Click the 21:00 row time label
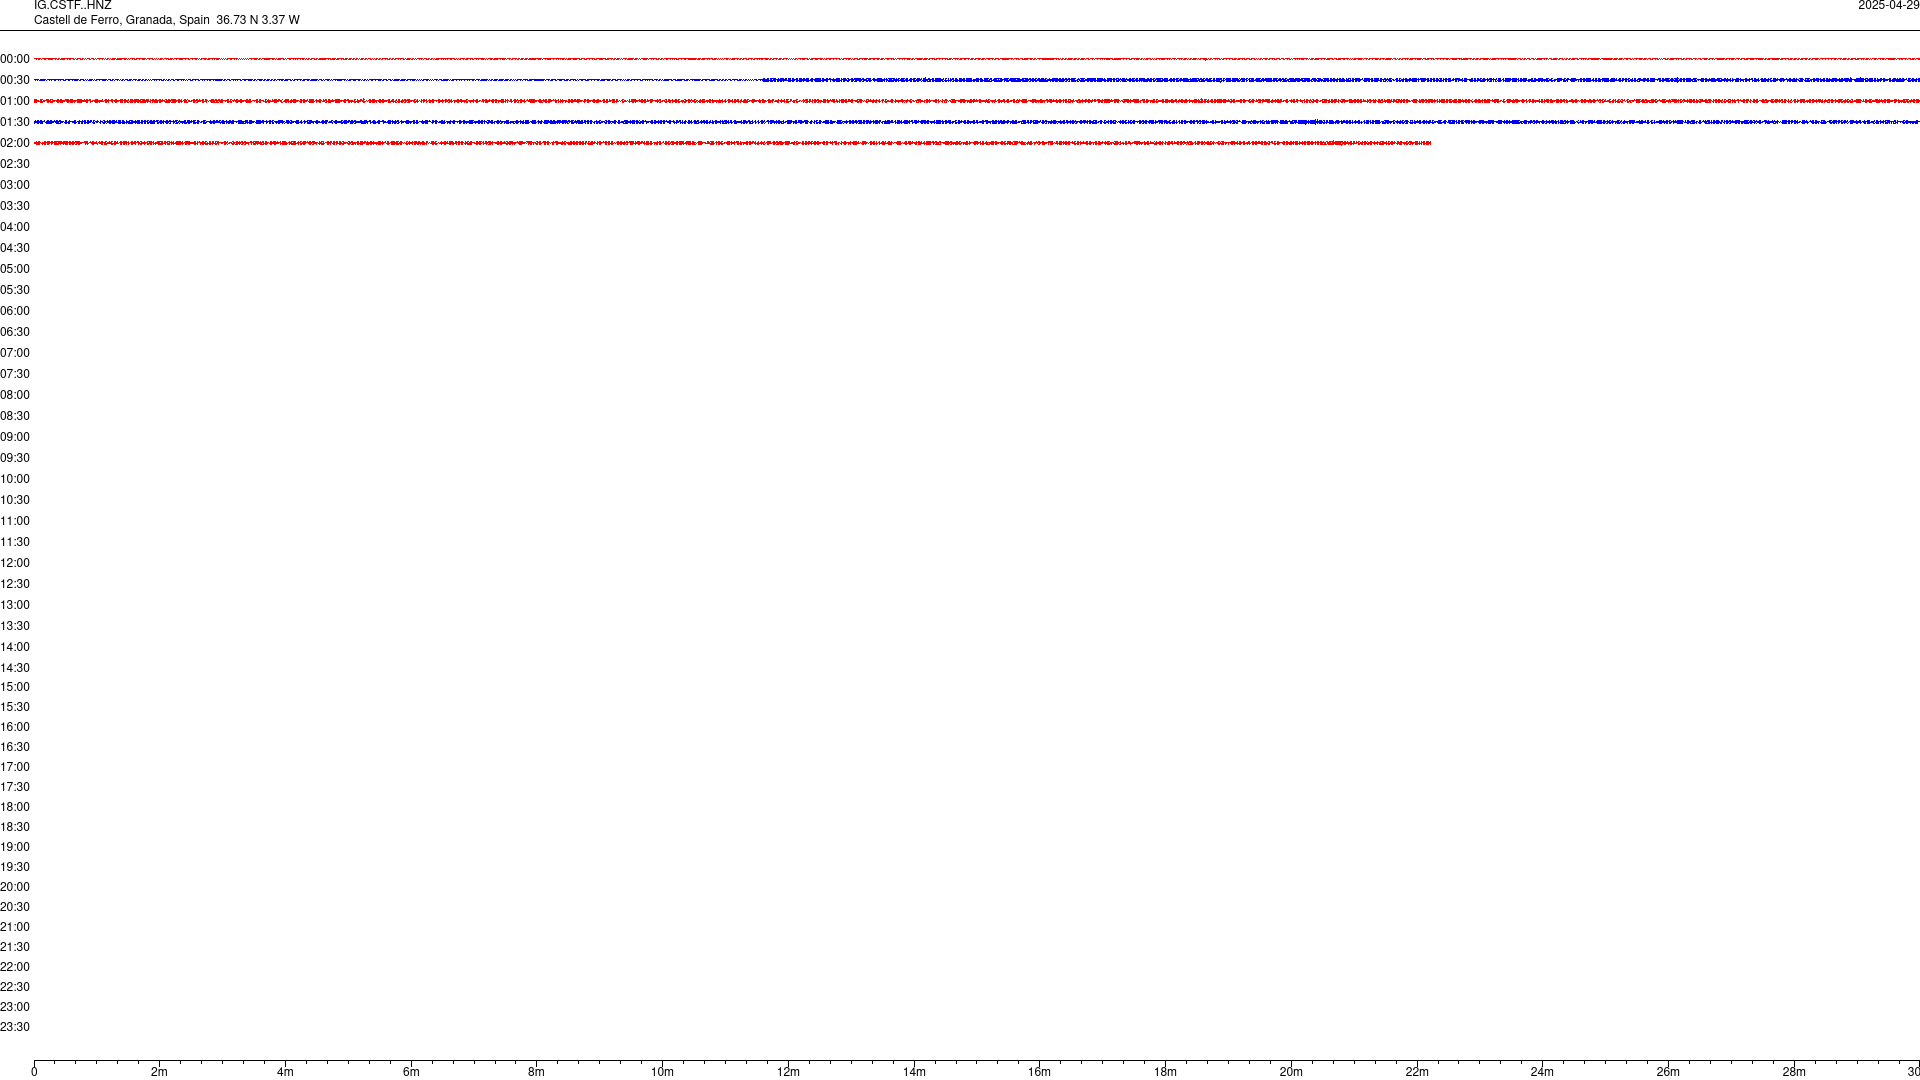Screen dimensions: 1920x1080 pos(15,927)
